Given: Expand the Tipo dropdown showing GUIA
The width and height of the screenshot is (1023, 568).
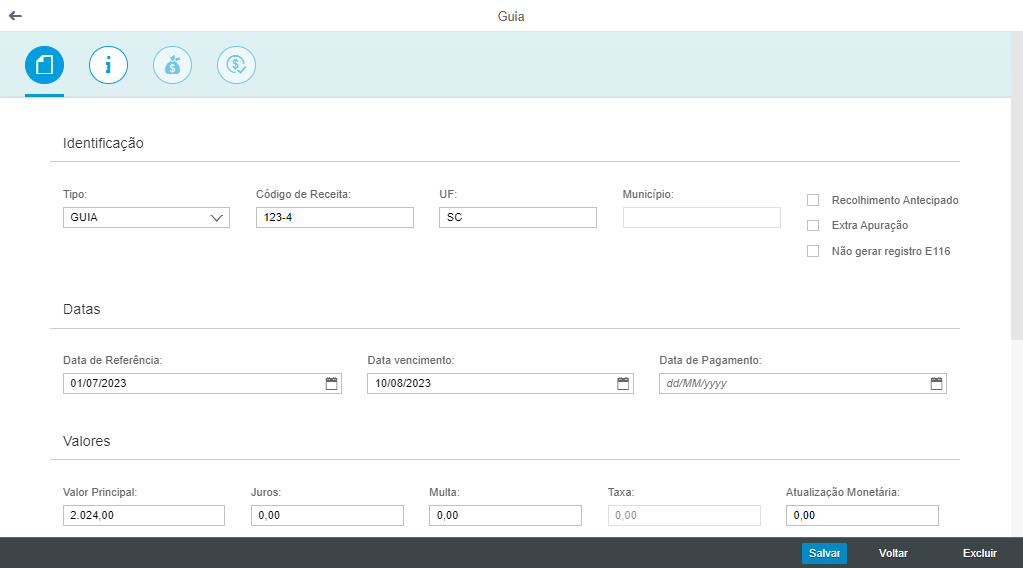Looking at the screenshot, I should point(146,217).
